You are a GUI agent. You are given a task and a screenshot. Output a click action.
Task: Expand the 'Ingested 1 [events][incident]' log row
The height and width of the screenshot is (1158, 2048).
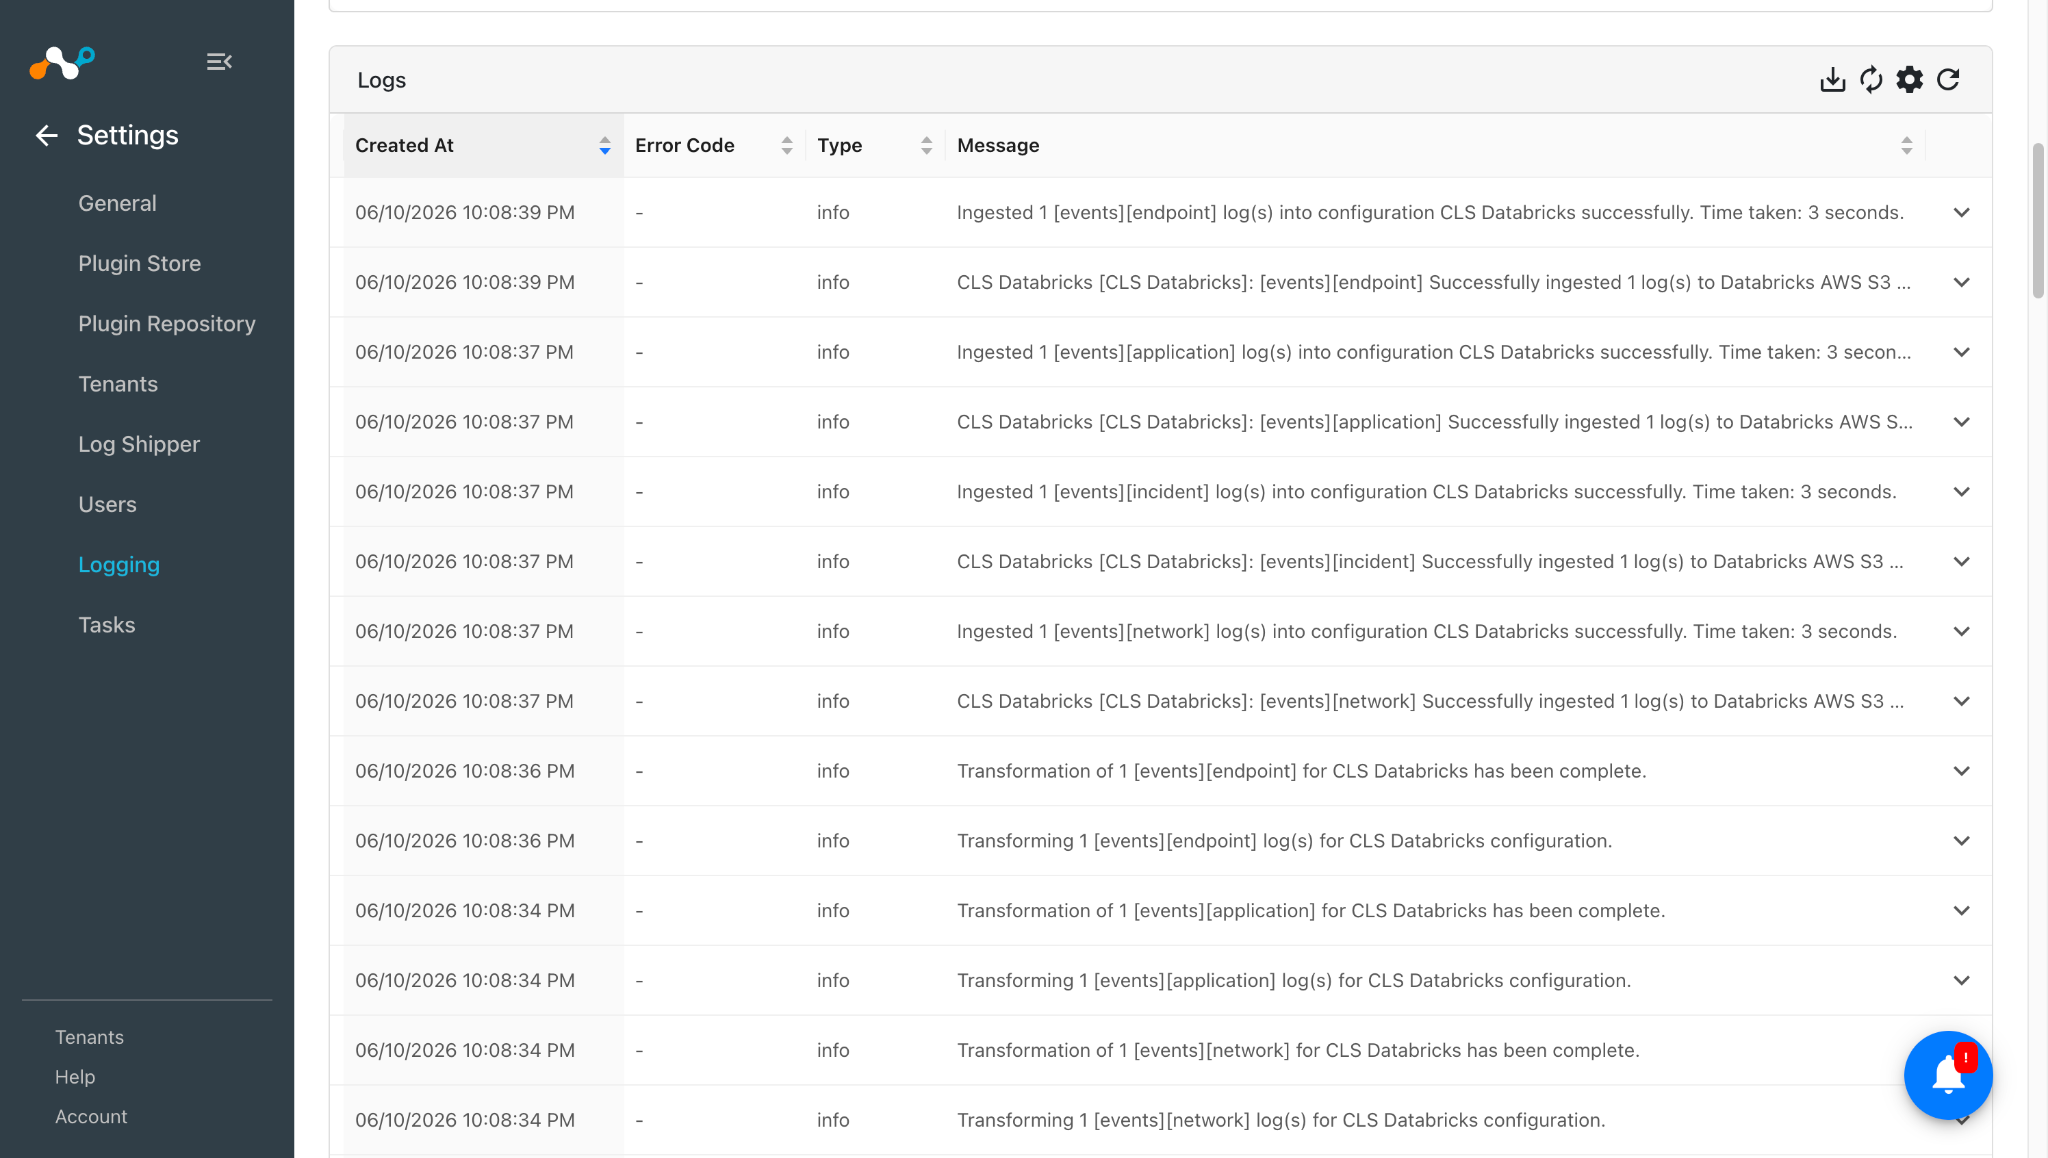coord(1961,492)
